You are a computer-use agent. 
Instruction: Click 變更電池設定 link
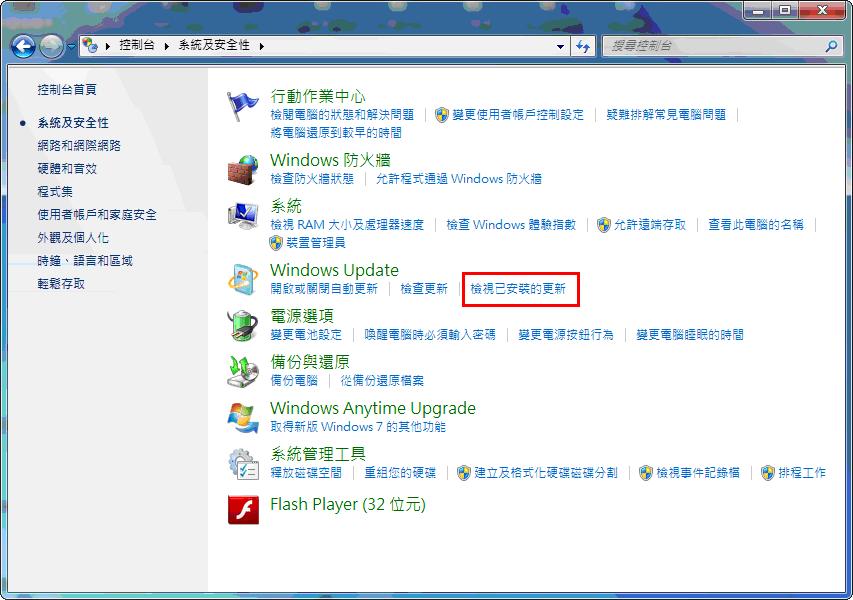click(x=306, y=335)
